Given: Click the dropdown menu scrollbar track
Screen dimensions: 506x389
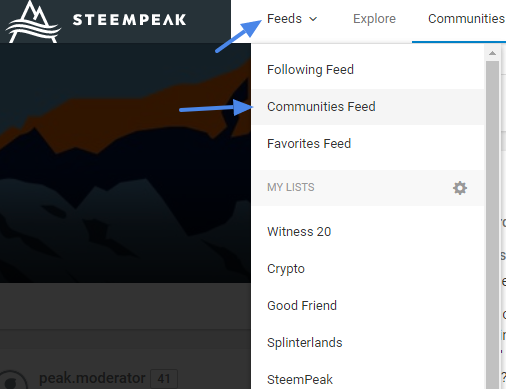Looking at the screenshot, I should [492, 223].
